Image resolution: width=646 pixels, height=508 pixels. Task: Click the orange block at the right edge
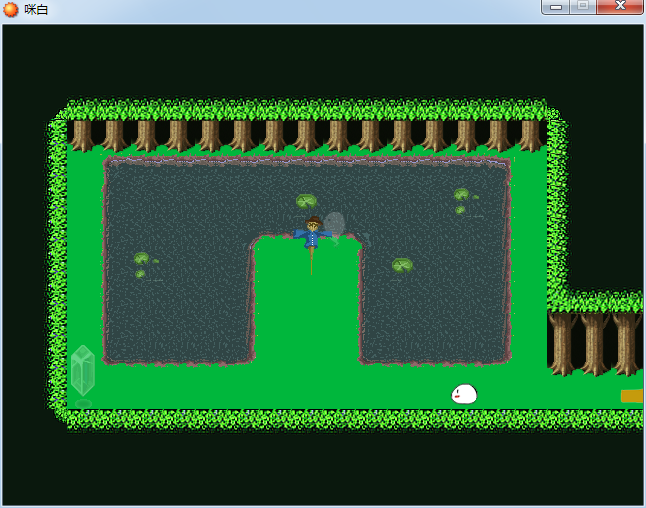632,396
